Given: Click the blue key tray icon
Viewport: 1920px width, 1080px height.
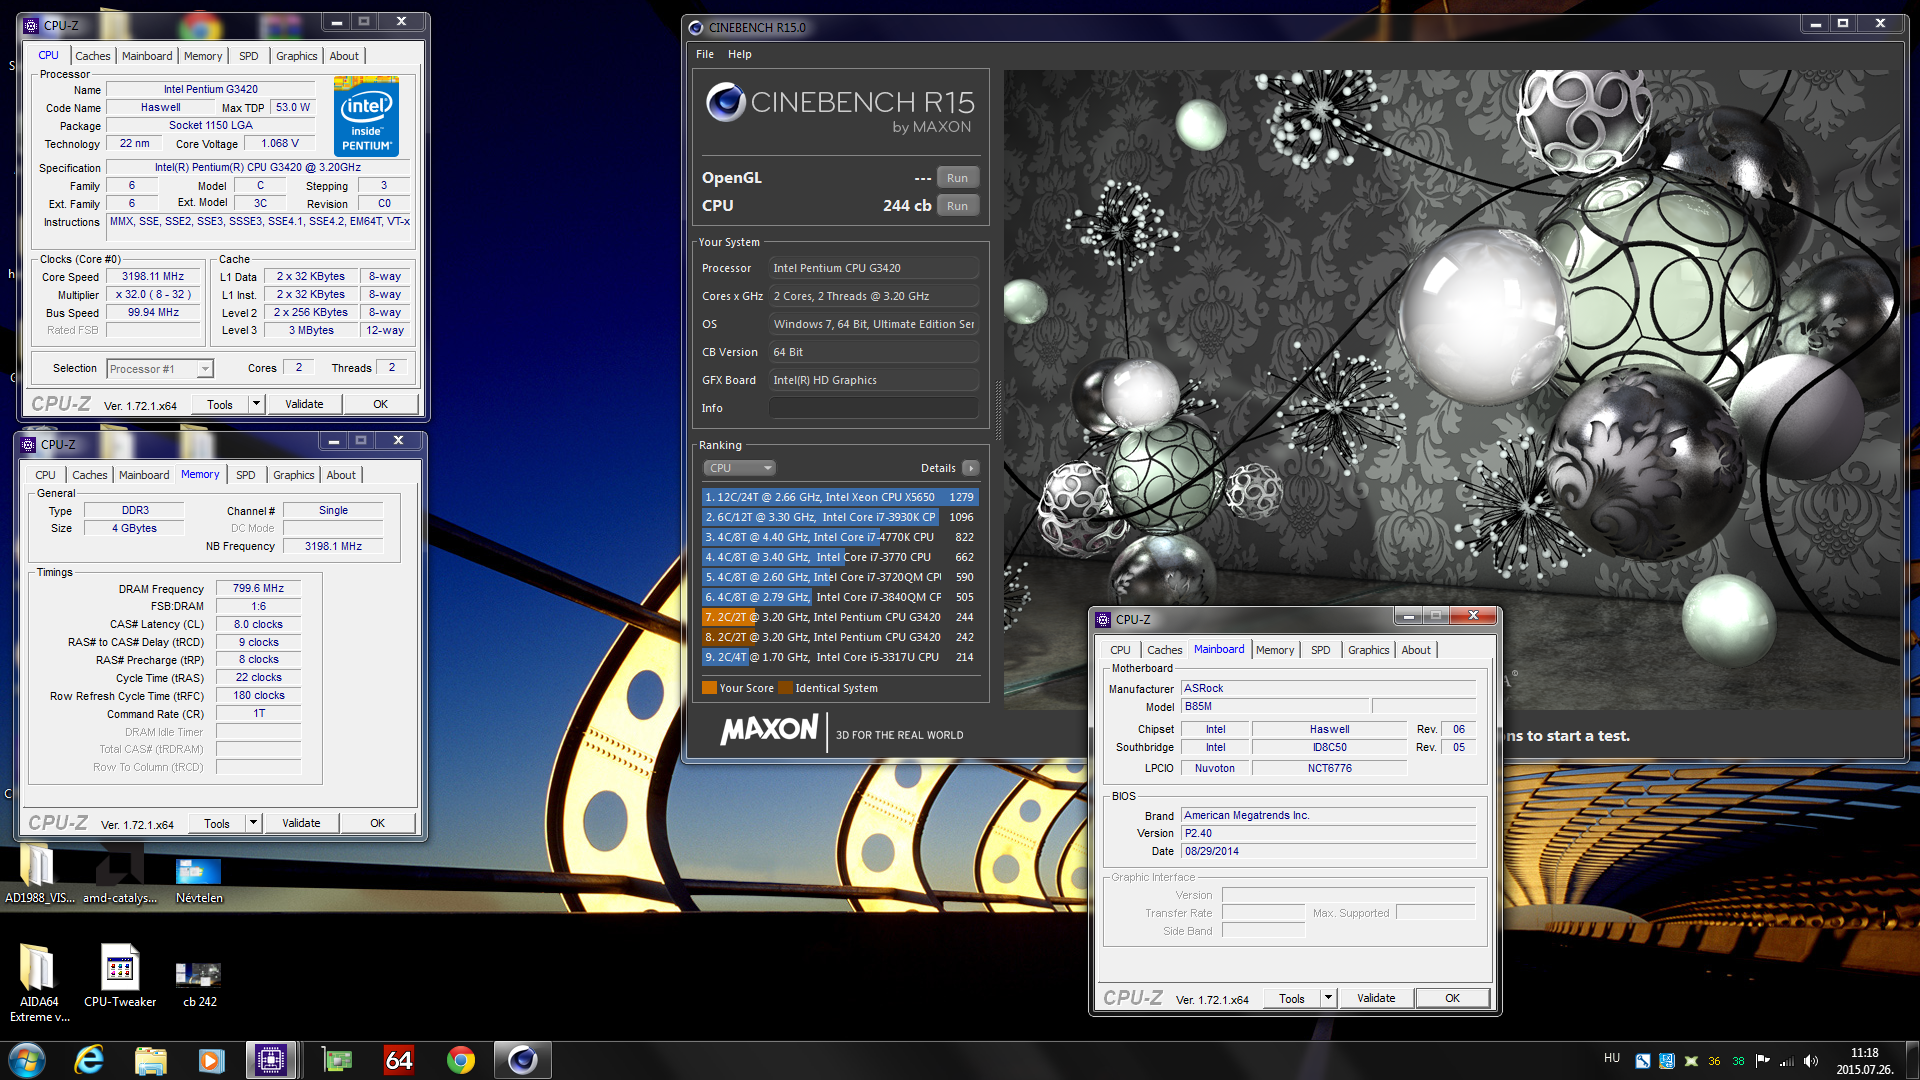Looking at the screenshot, I should [1643, 1061].
